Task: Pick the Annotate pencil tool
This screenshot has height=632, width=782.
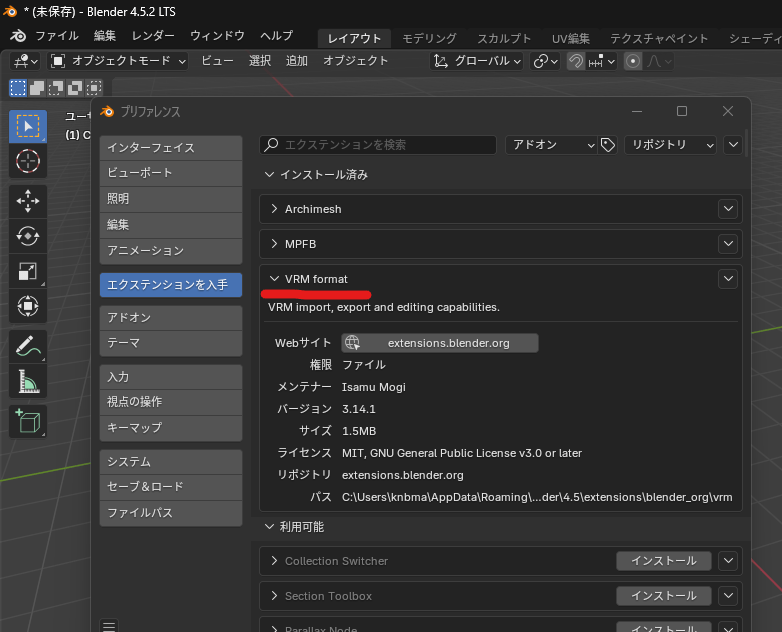Action: [x=28, y=347]
